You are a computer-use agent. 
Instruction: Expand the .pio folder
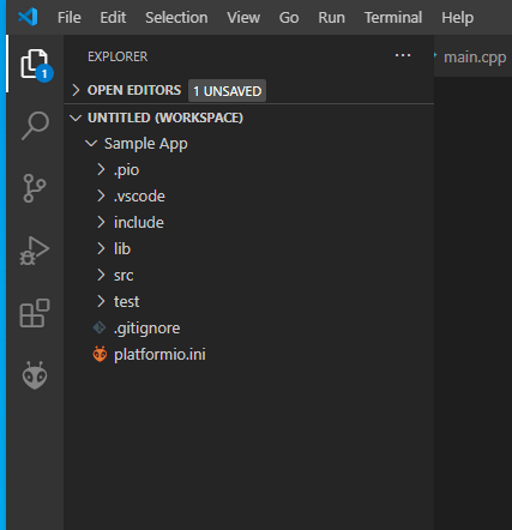126,170
